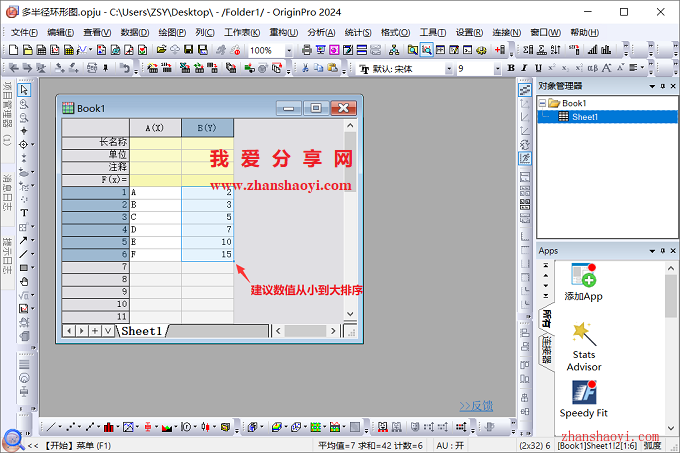Open the 统计(S) menu
The image size is (680, 453).
pyautogui.click(x=358, y=33)
